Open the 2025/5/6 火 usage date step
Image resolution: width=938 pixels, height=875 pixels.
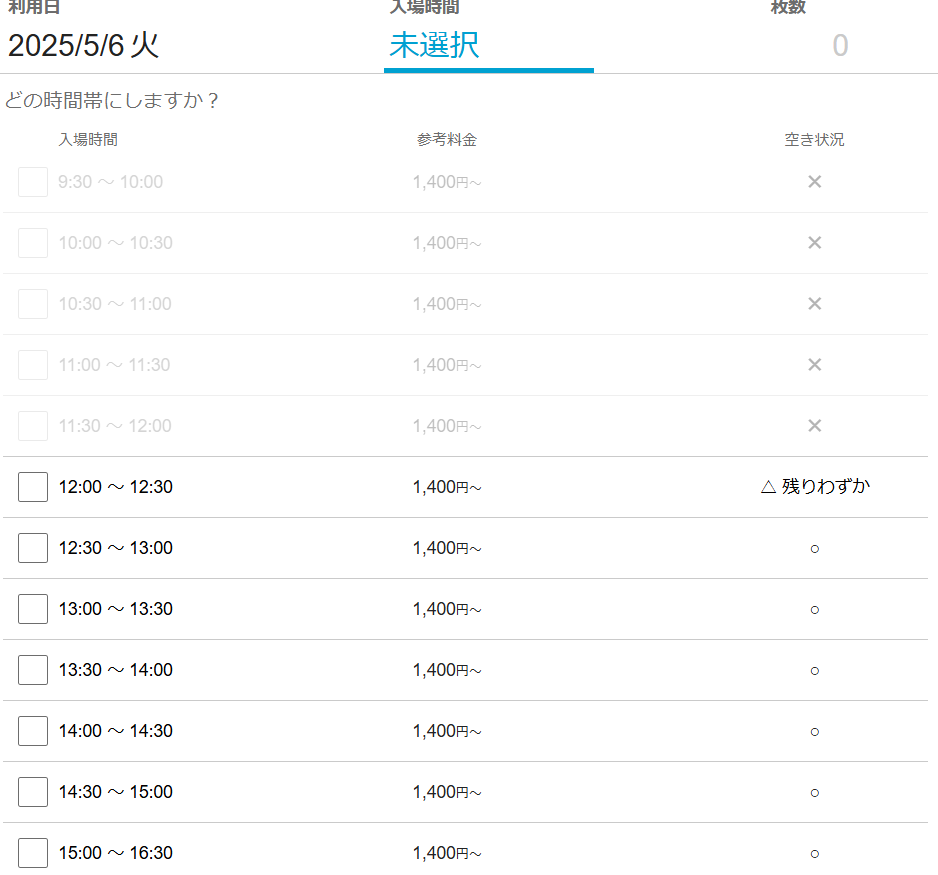tap(84, 45)
